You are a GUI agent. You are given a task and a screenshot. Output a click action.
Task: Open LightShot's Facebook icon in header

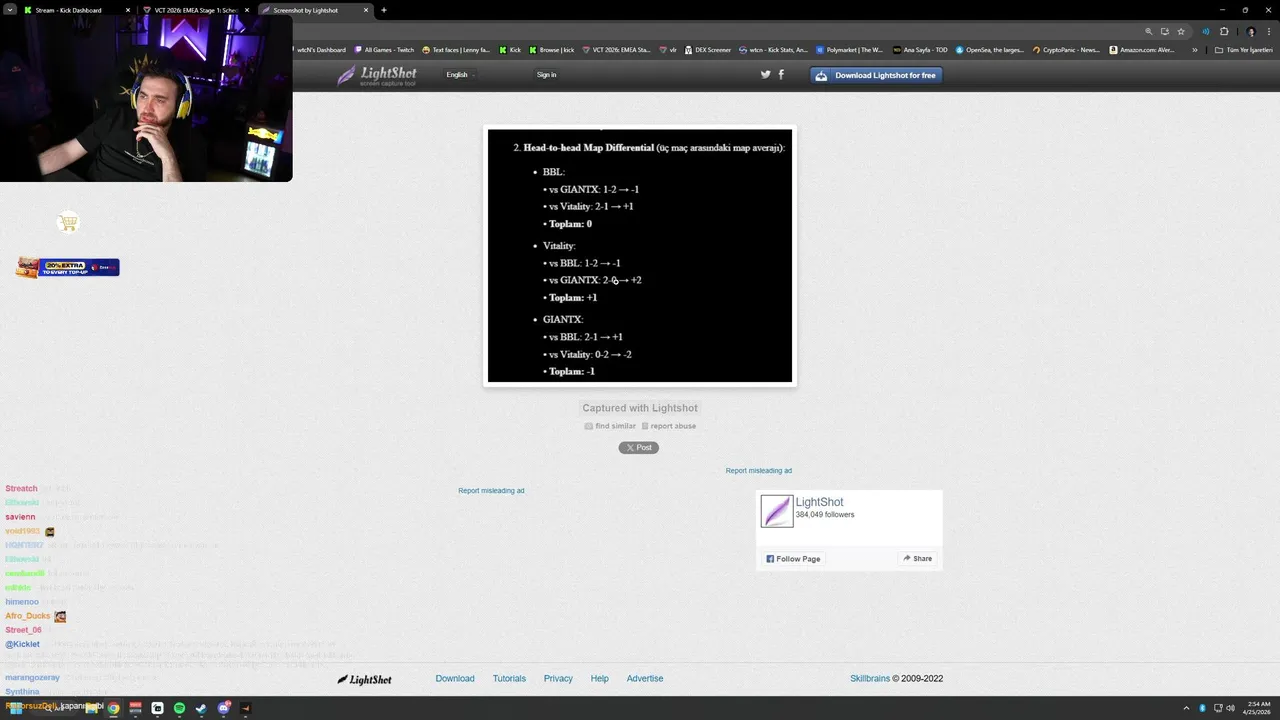(x=781, y=74)
